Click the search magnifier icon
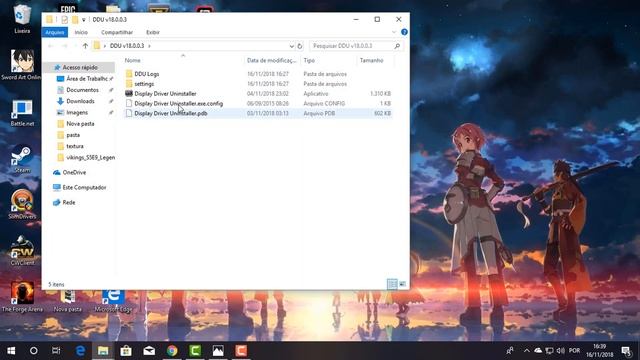Viewport: 640px width, 360px height. pyautogui.click(x=397, y=46)
